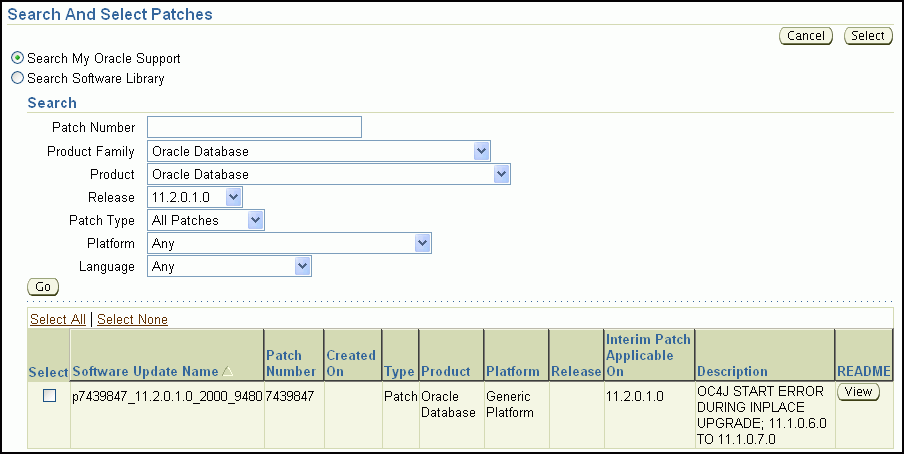Check the box for patch p7439847
The width and height of the screenshot is (904, 454).
point(50,396)
